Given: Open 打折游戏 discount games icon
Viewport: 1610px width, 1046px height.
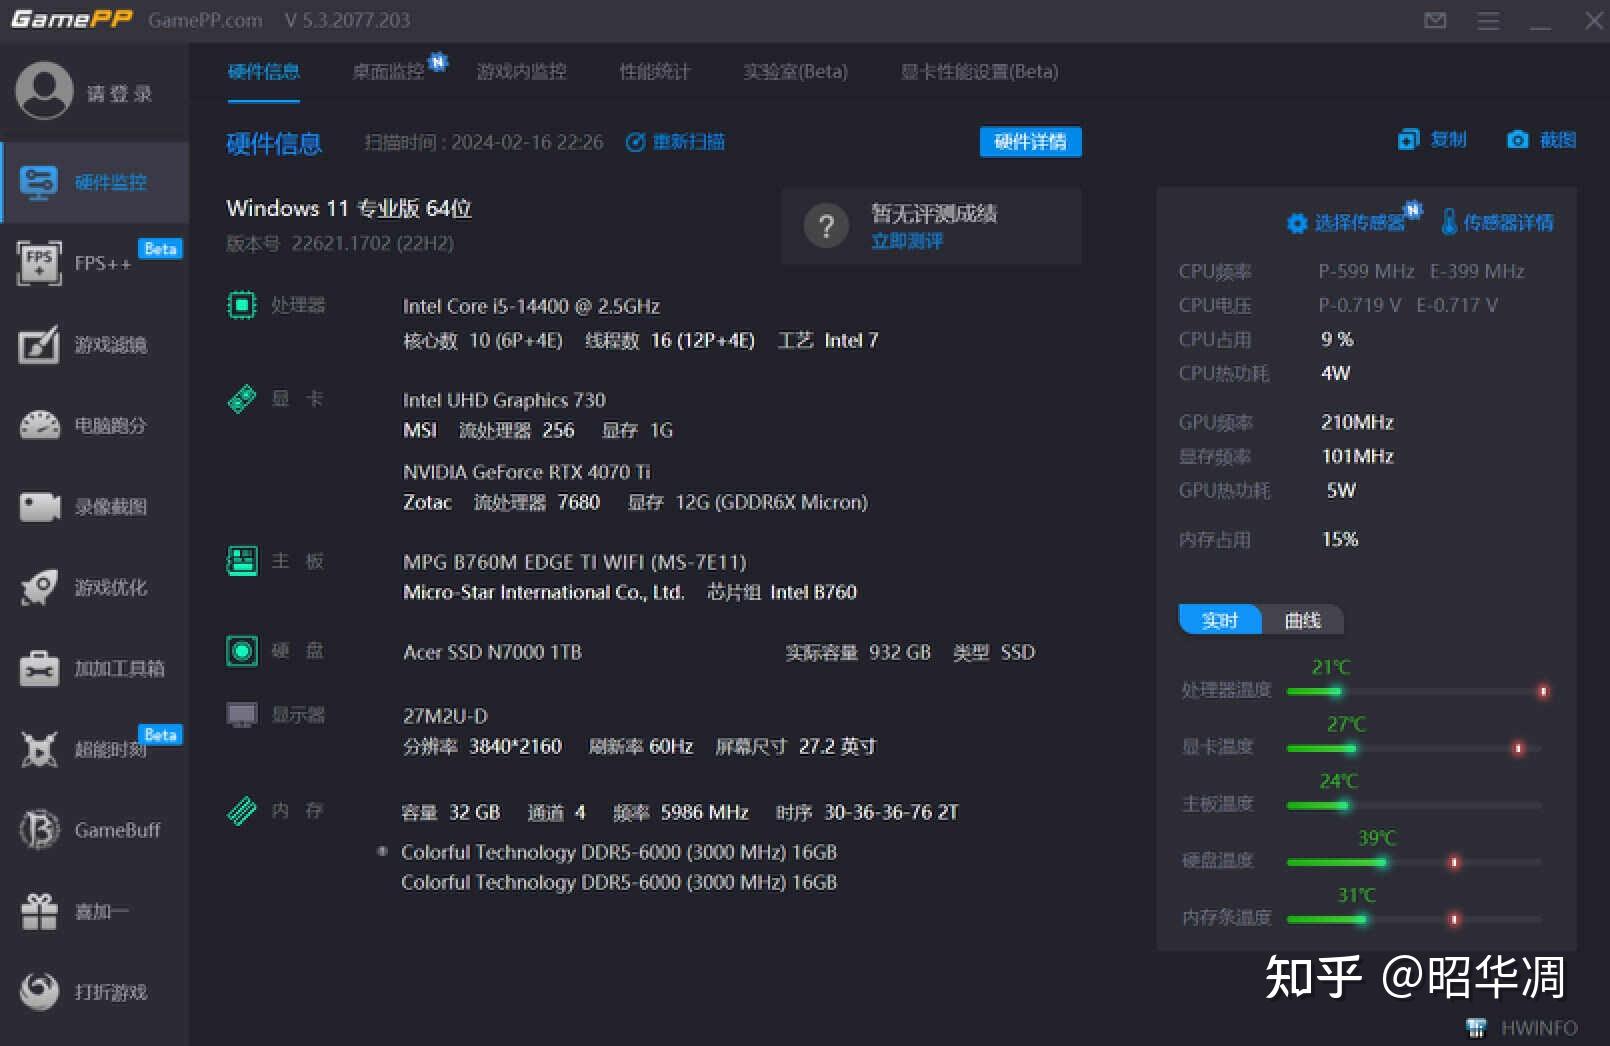Looking at the screenshot, I should [x=39, y=992].
